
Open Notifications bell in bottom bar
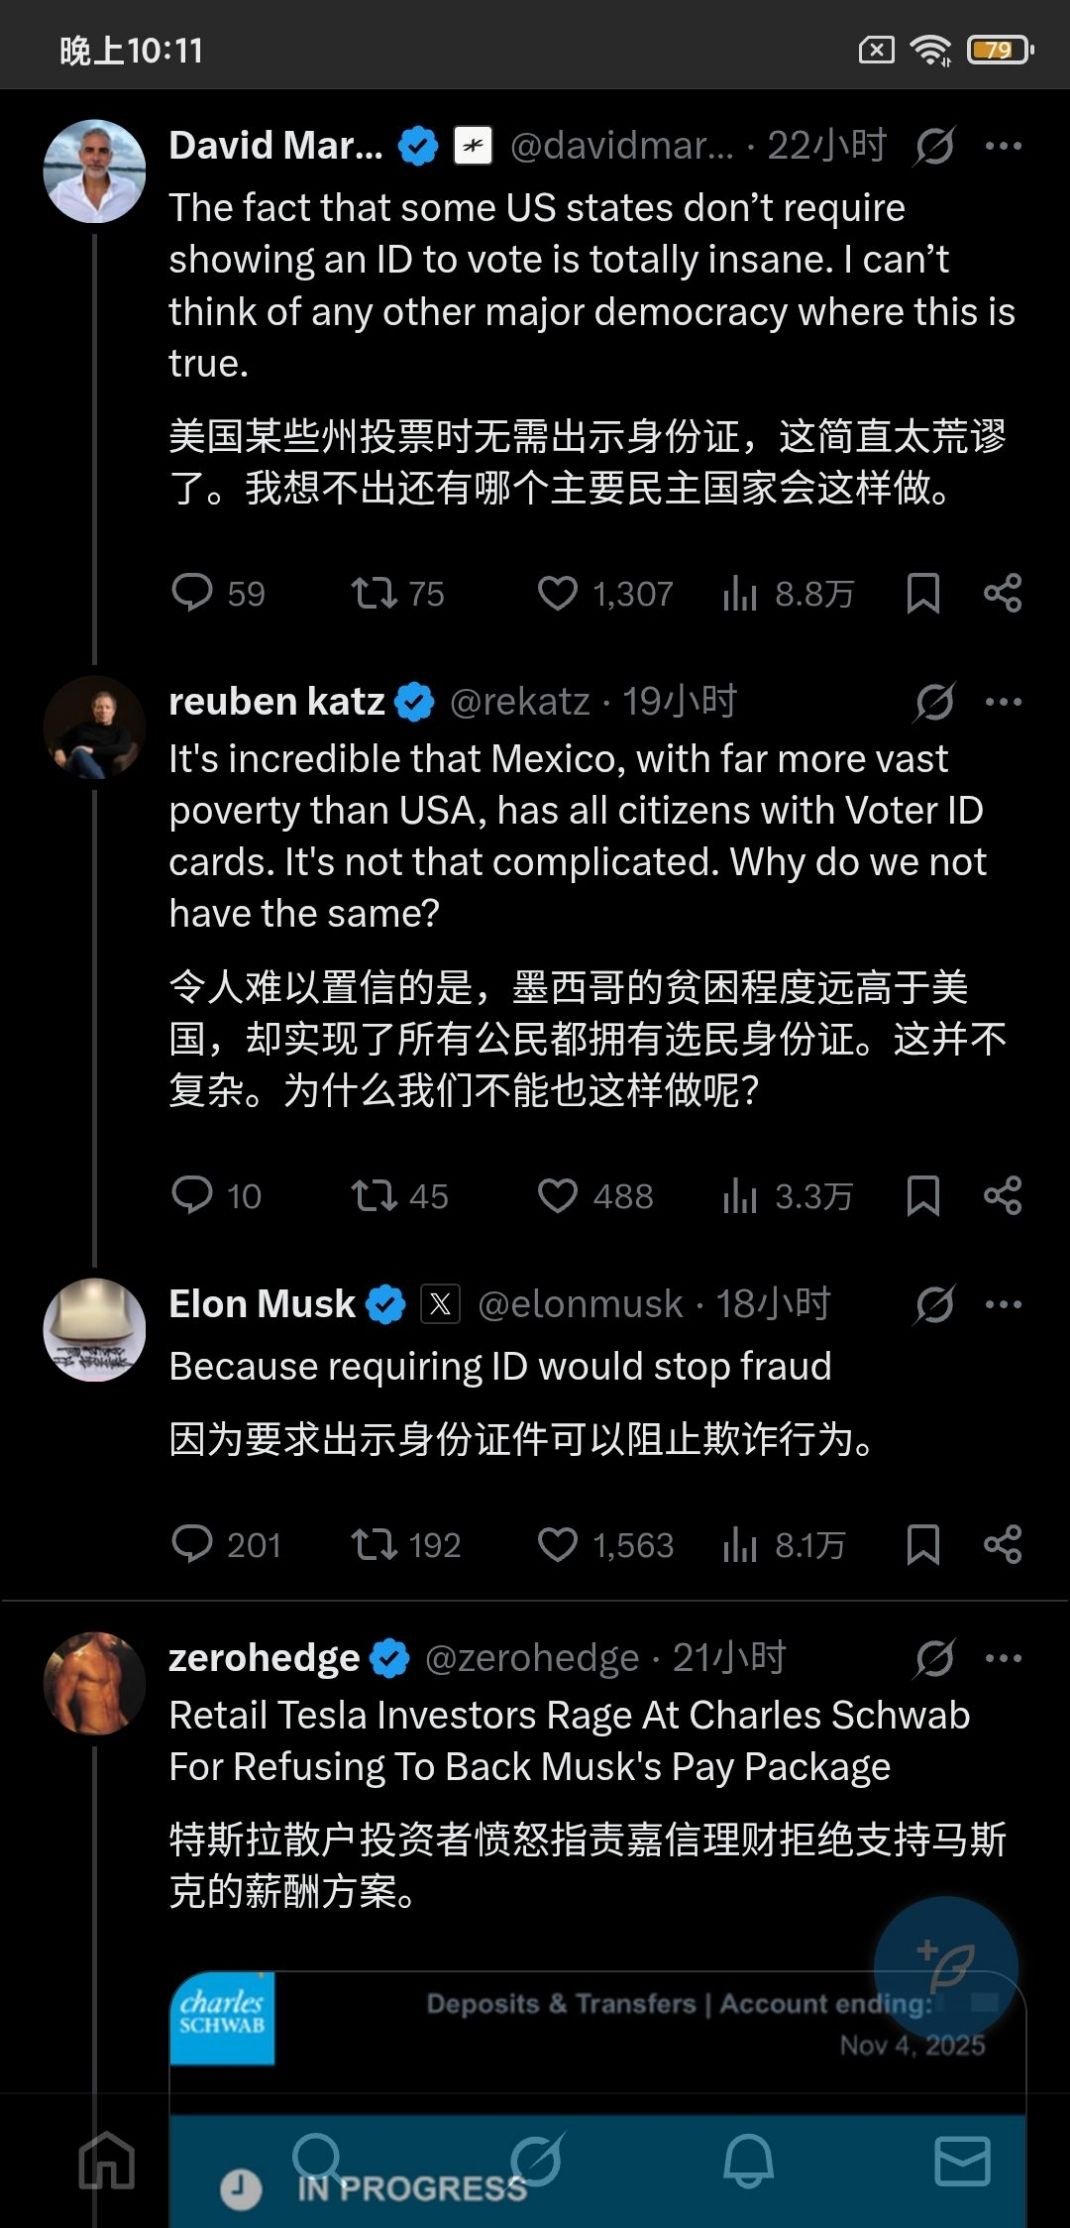tap(748, 2160)
